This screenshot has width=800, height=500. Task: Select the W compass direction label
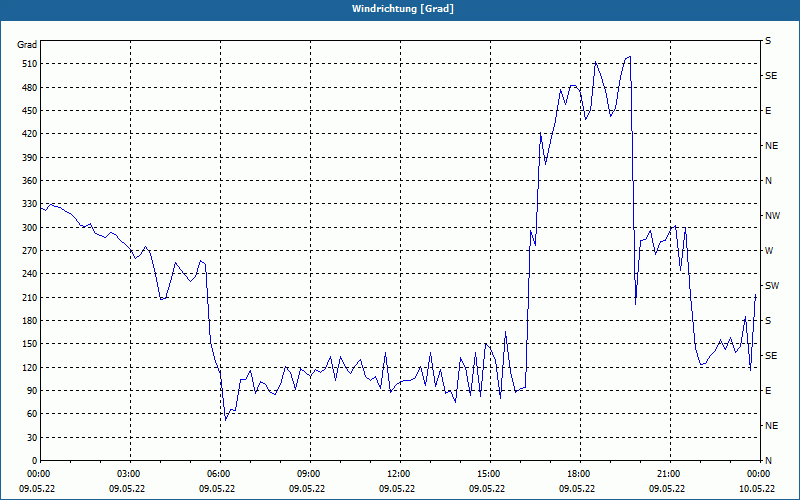click(x=769, y=251)
